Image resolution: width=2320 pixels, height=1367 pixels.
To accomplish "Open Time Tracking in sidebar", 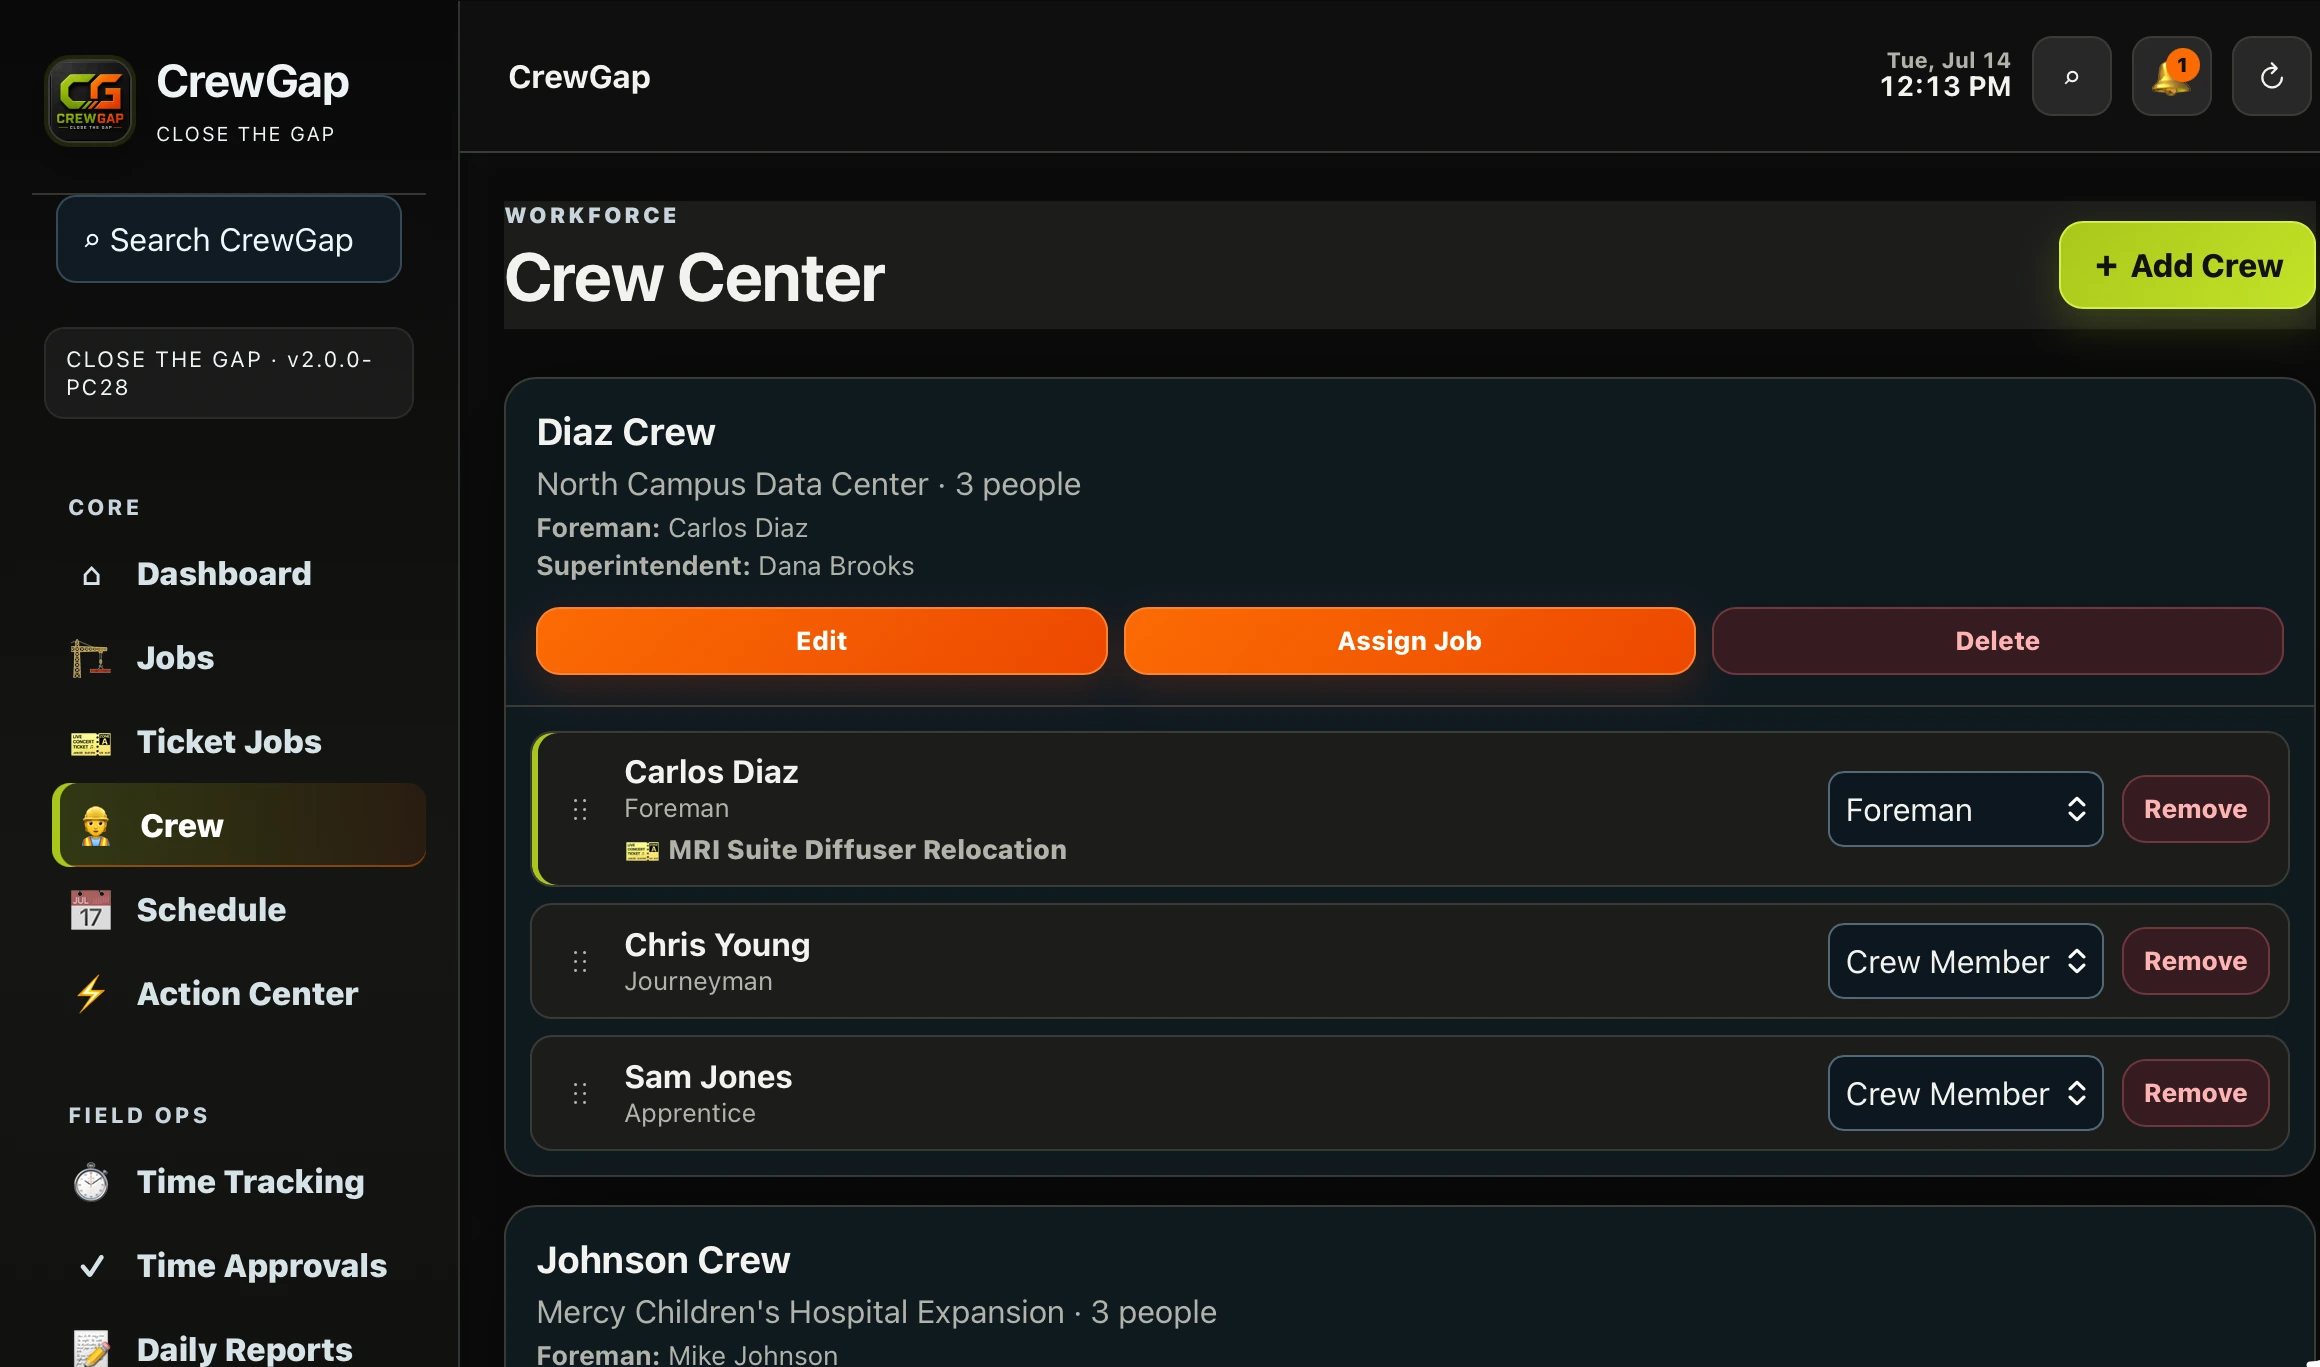I will [239, 1182].
